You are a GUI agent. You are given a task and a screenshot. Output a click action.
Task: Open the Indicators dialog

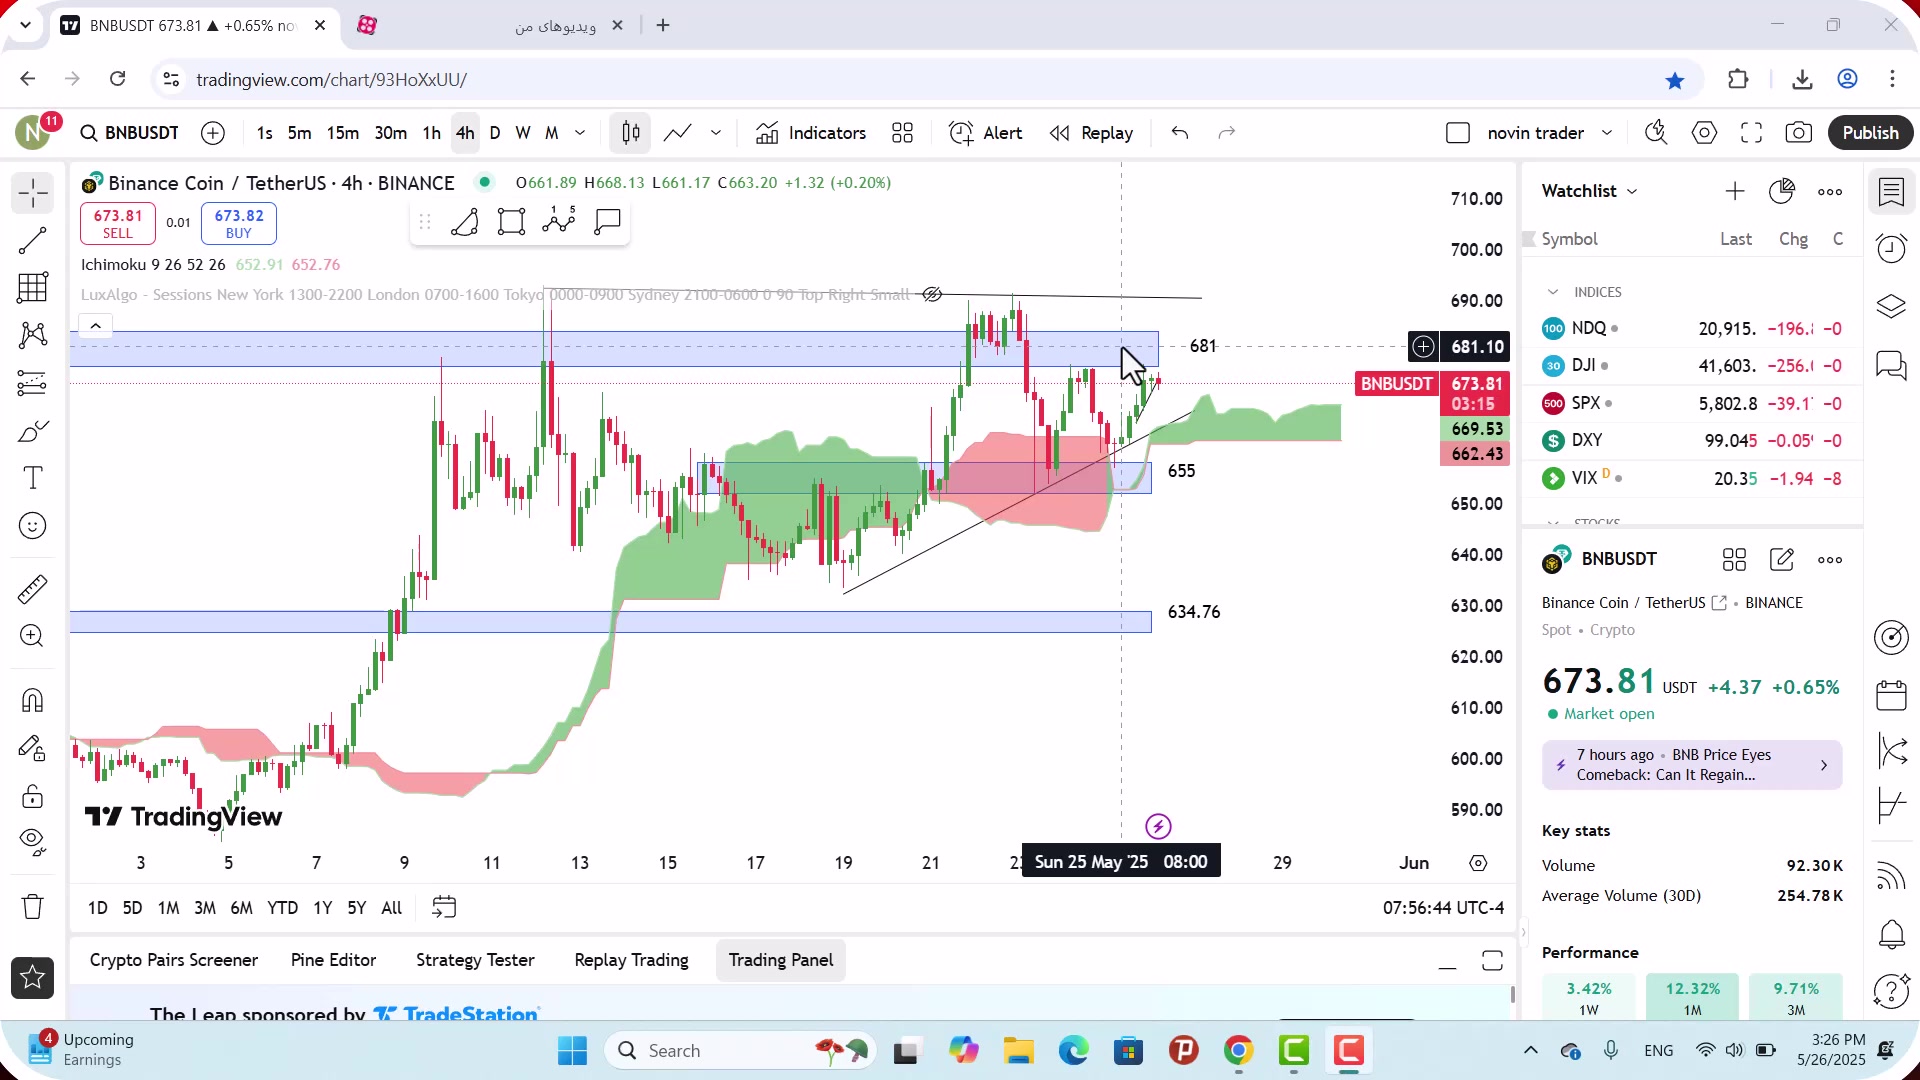pos(811,133)
